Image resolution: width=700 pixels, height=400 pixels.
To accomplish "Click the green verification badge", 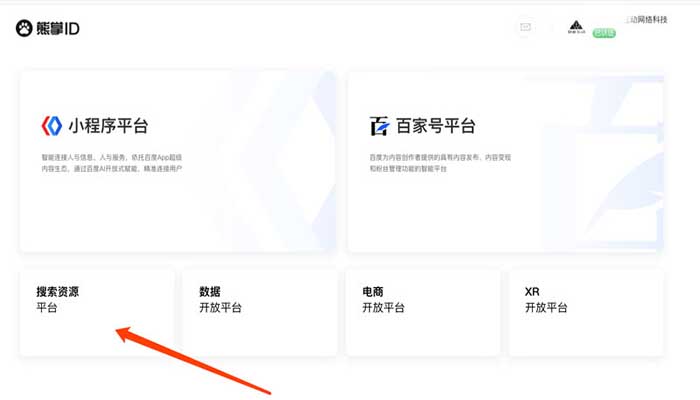I will [x=604, y=33].
